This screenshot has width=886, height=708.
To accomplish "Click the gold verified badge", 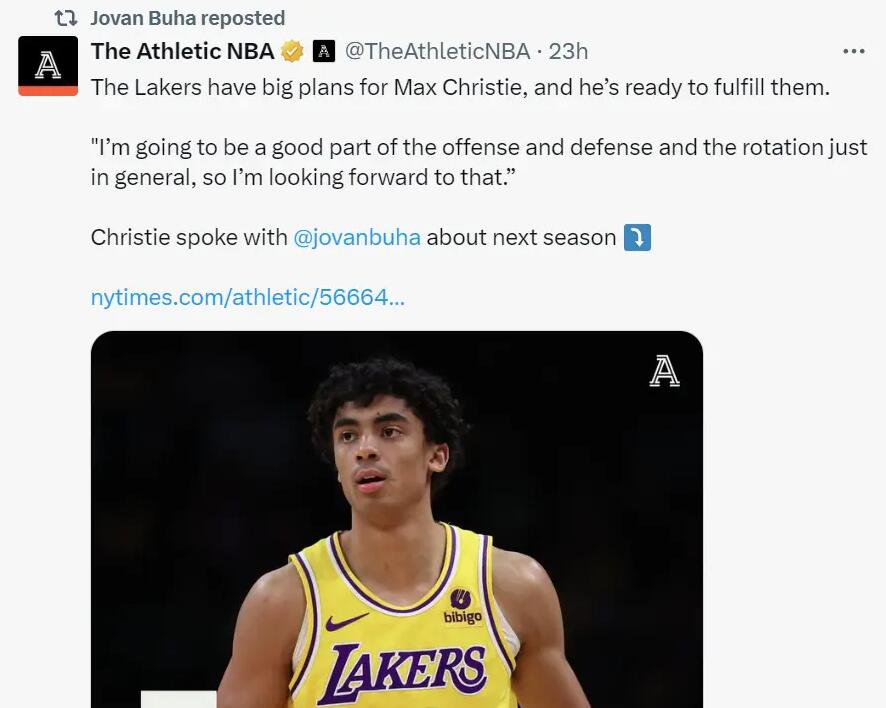I will [x=292, y=51].
